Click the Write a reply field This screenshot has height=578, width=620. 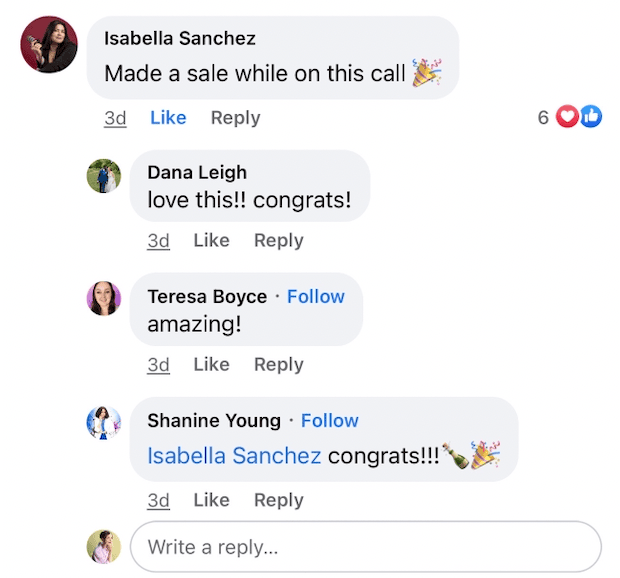[366, 547]
